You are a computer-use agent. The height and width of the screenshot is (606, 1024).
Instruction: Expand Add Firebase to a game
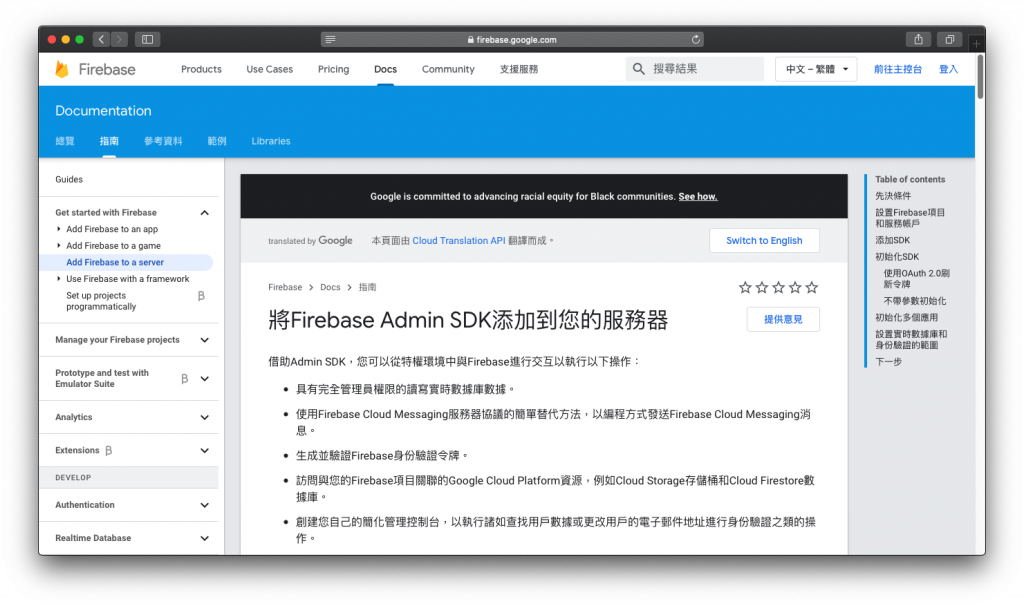tap(59, 246)
